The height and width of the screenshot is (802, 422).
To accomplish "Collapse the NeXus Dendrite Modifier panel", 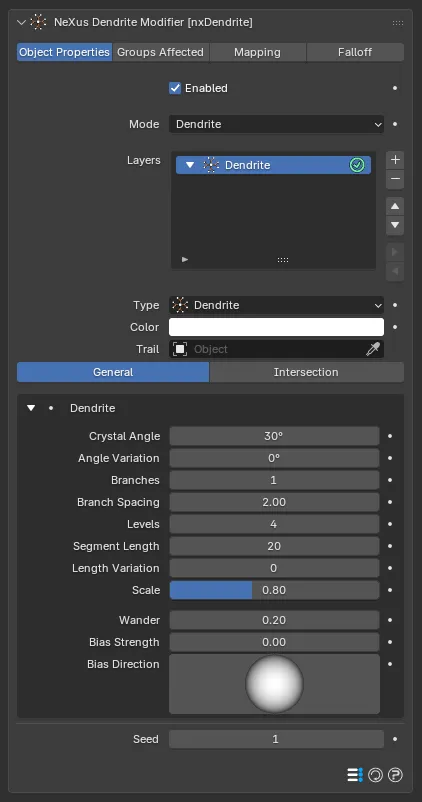I will (x=21, y=23).
